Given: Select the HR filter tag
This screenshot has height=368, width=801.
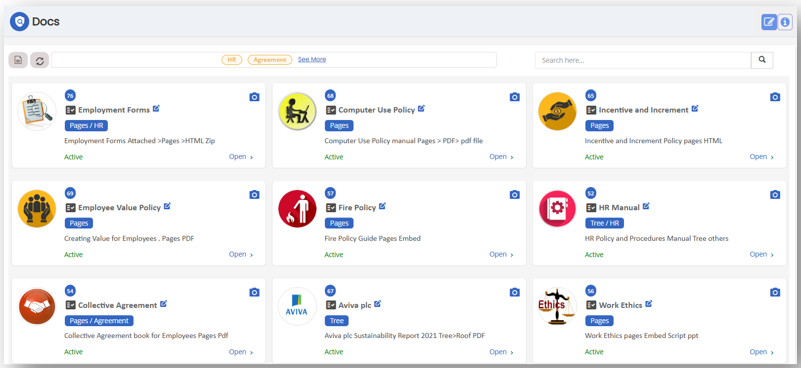Looking at the screenshot, I should pyautogui.click(x=232, y=60).
